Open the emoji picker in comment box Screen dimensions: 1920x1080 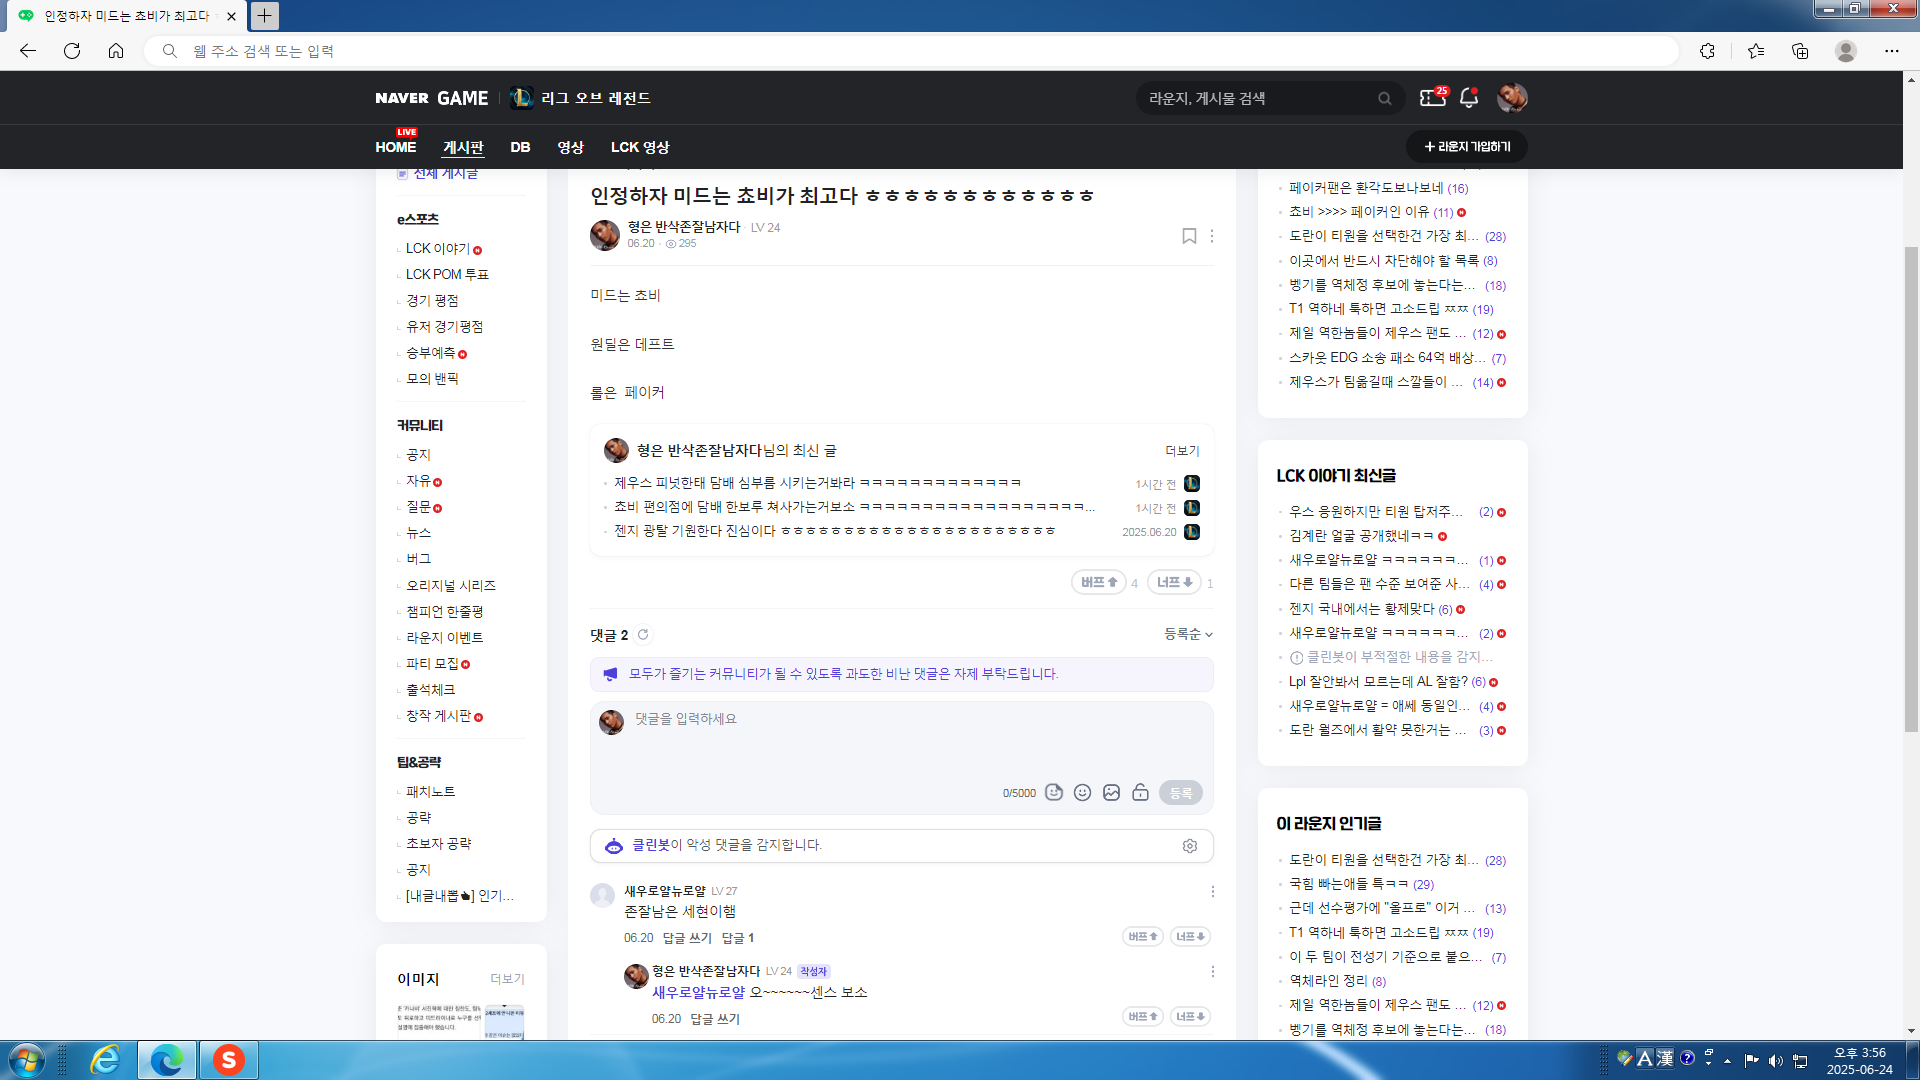pyautogui.click(x=1082, y=792)
